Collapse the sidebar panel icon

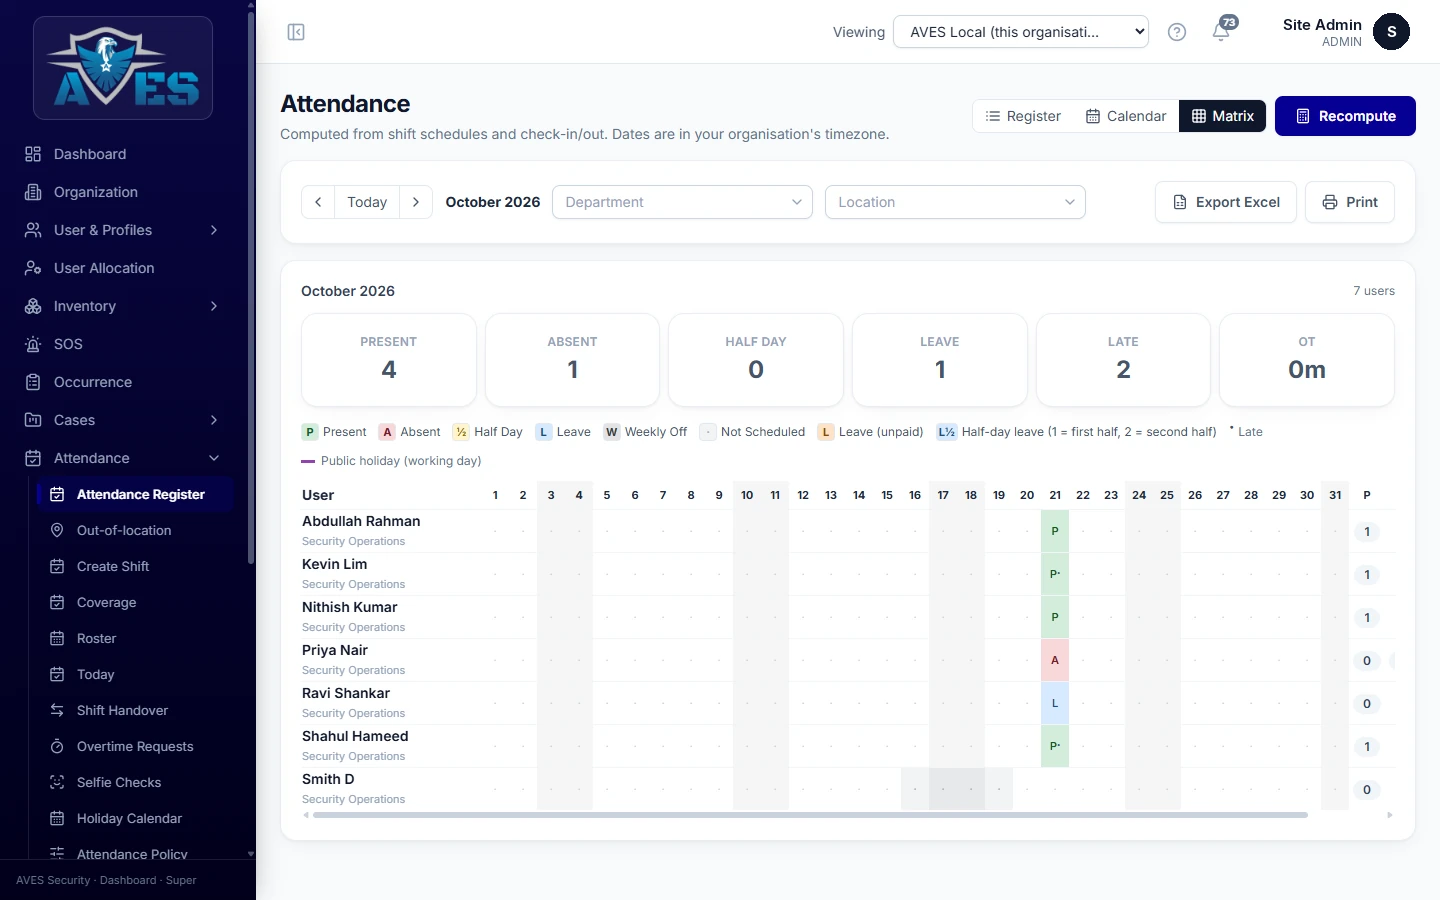(296, 32)
